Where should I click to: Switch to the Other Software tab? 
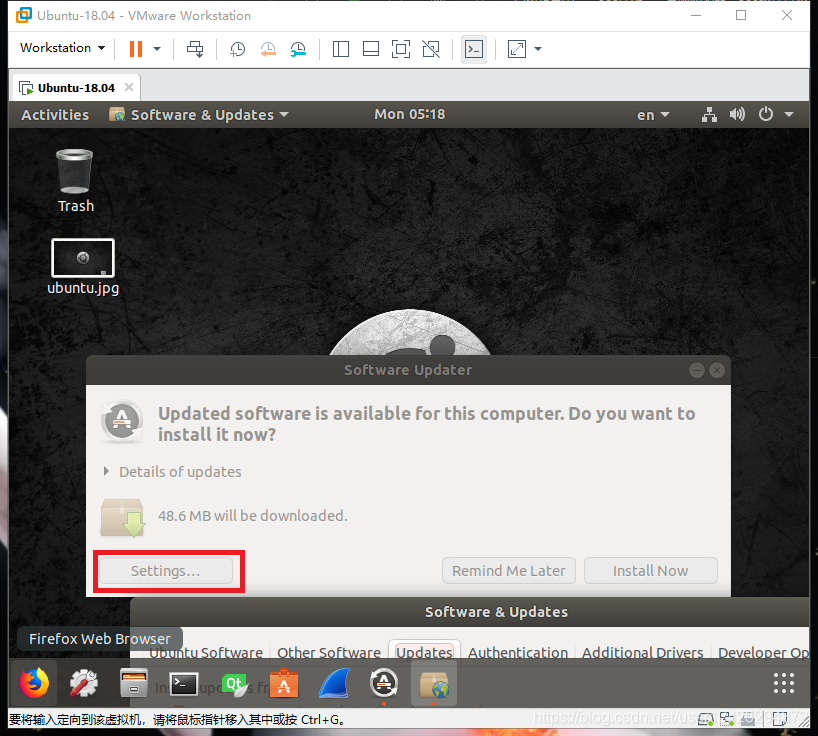tap(329, 652)
